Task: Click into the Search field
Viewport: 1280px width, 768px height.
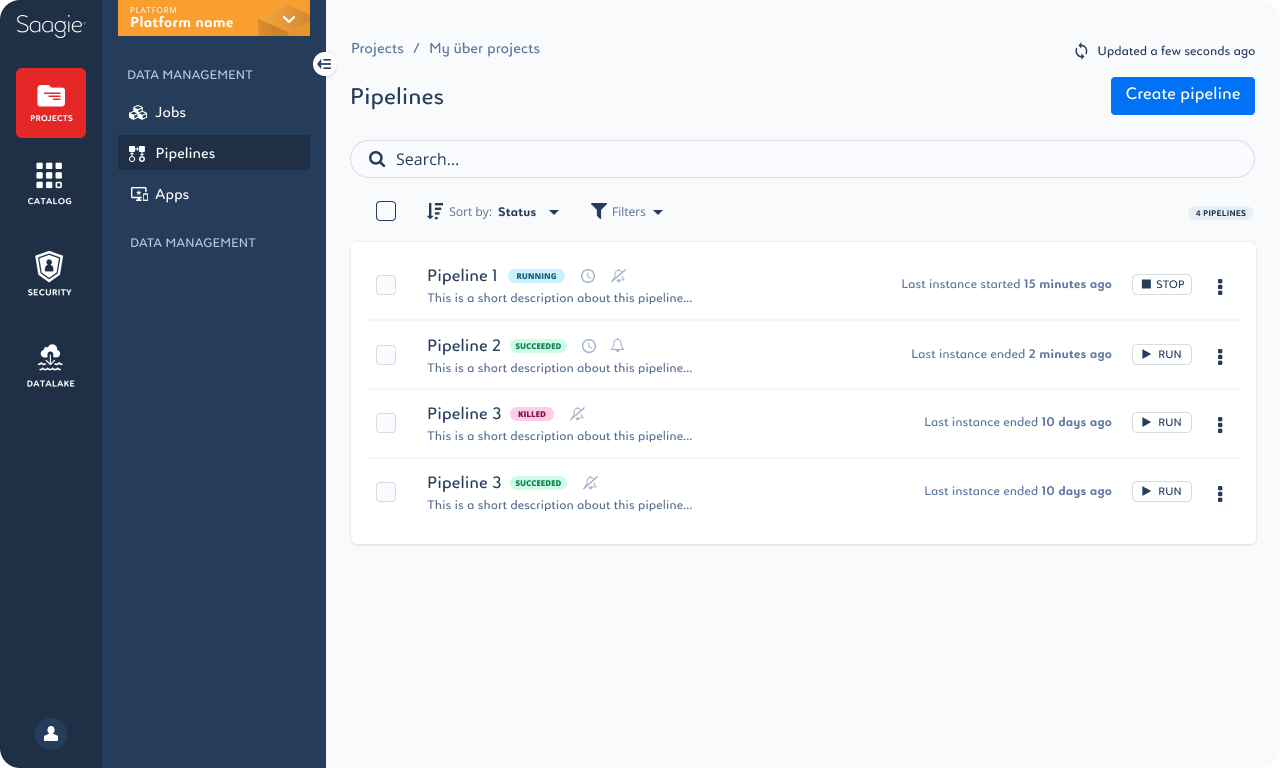Action: tap(802, 159)
